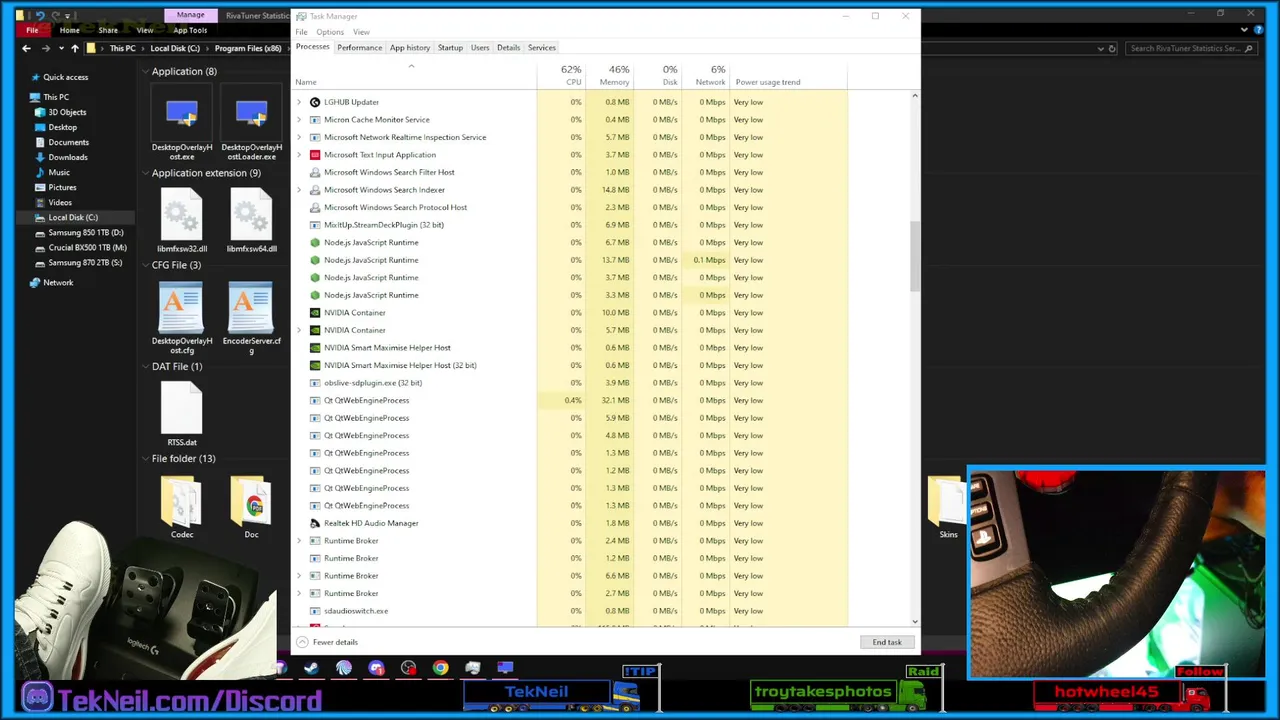Sort processes by the Network column
The height and width of the screenshot is (720, 1280).
click(706, 75)
